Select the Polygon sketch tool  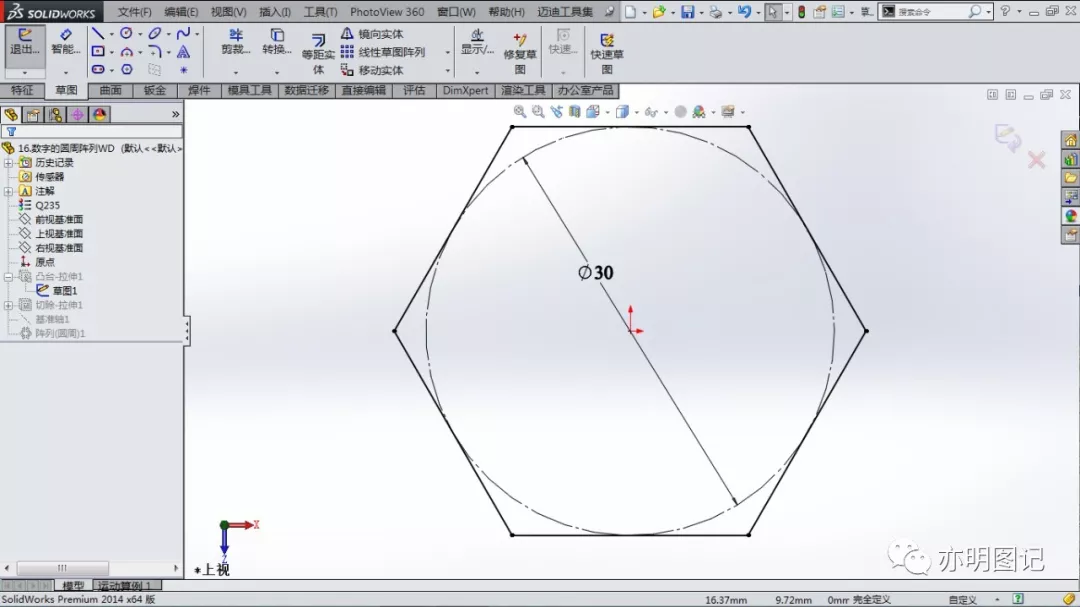pyautogui.click(x=126, y=70)
